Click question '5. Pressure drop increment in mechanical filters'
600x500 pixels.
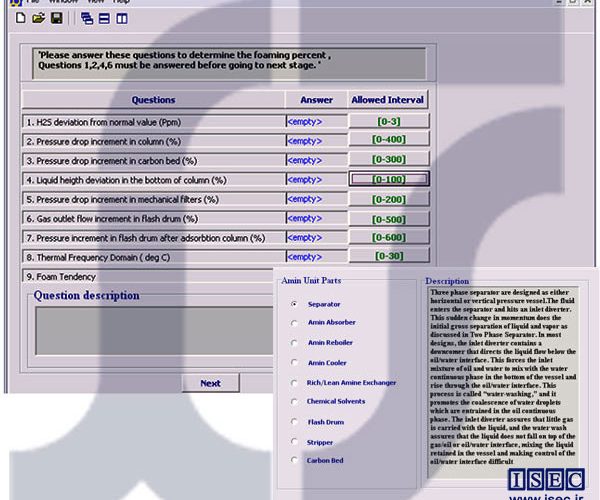click(x=154, y=199)
